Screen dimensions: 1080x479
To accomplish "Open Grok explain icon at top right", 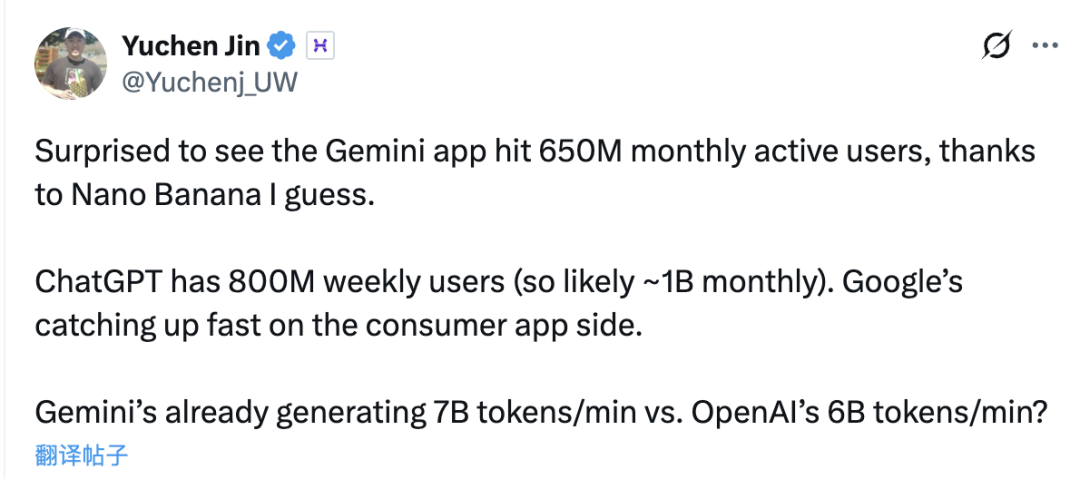I will pos(996,46).
